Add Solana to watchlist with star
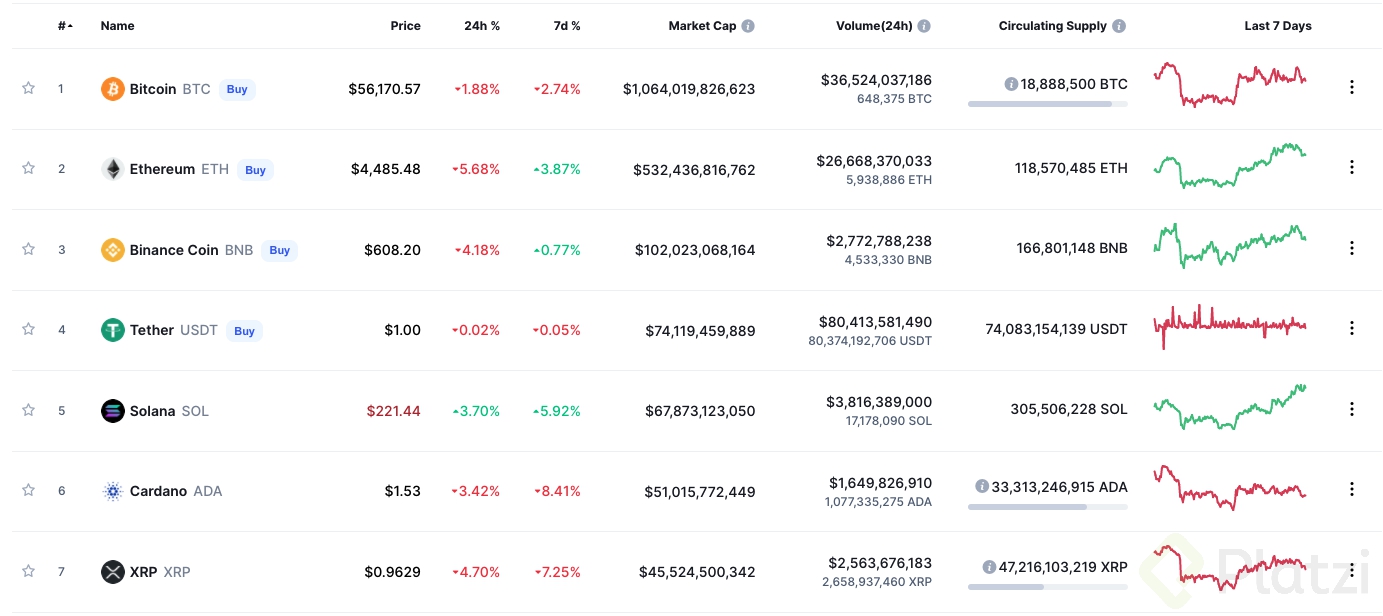Screen dimensions: 1383x616 pyautogui.click(x=28, y=410)
